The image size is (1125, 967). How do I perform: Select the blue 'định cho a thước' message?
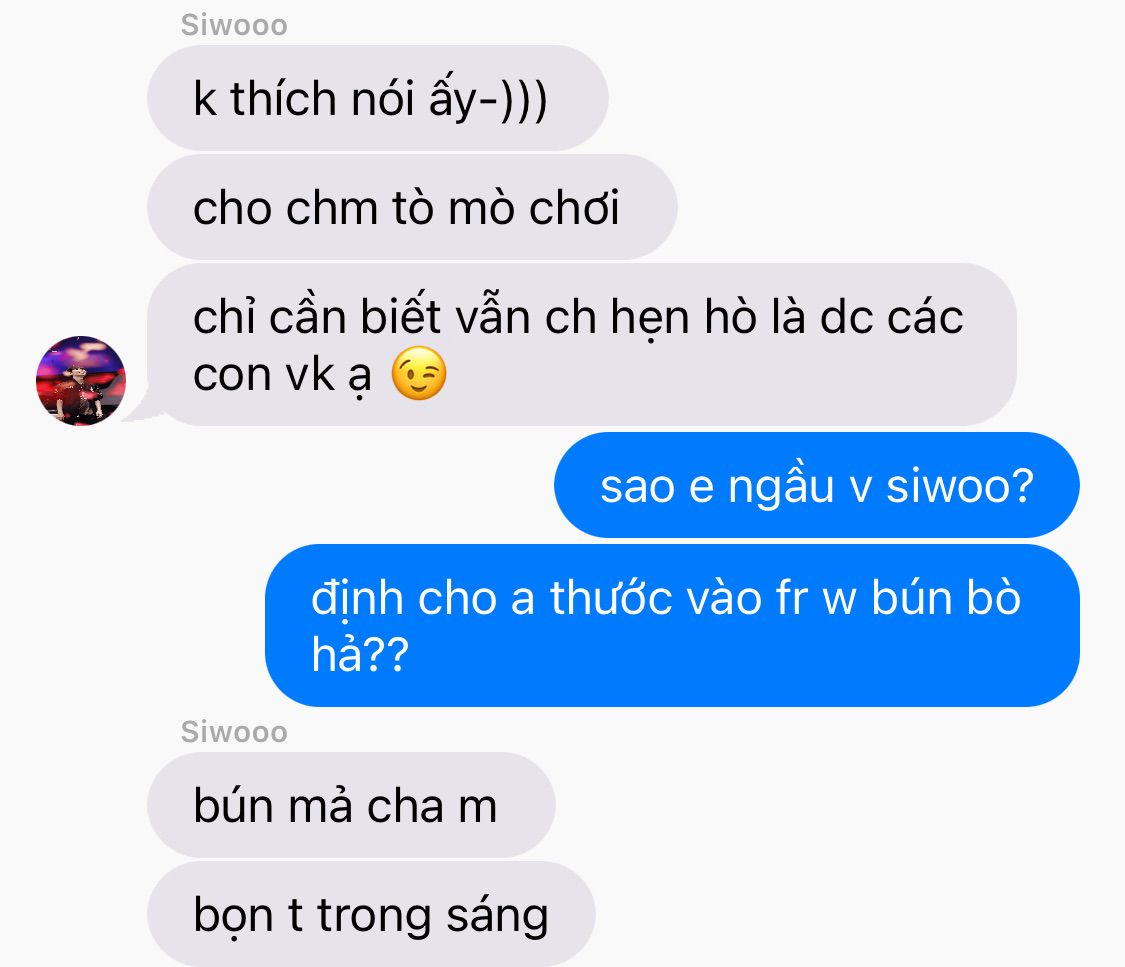[672, 626]
